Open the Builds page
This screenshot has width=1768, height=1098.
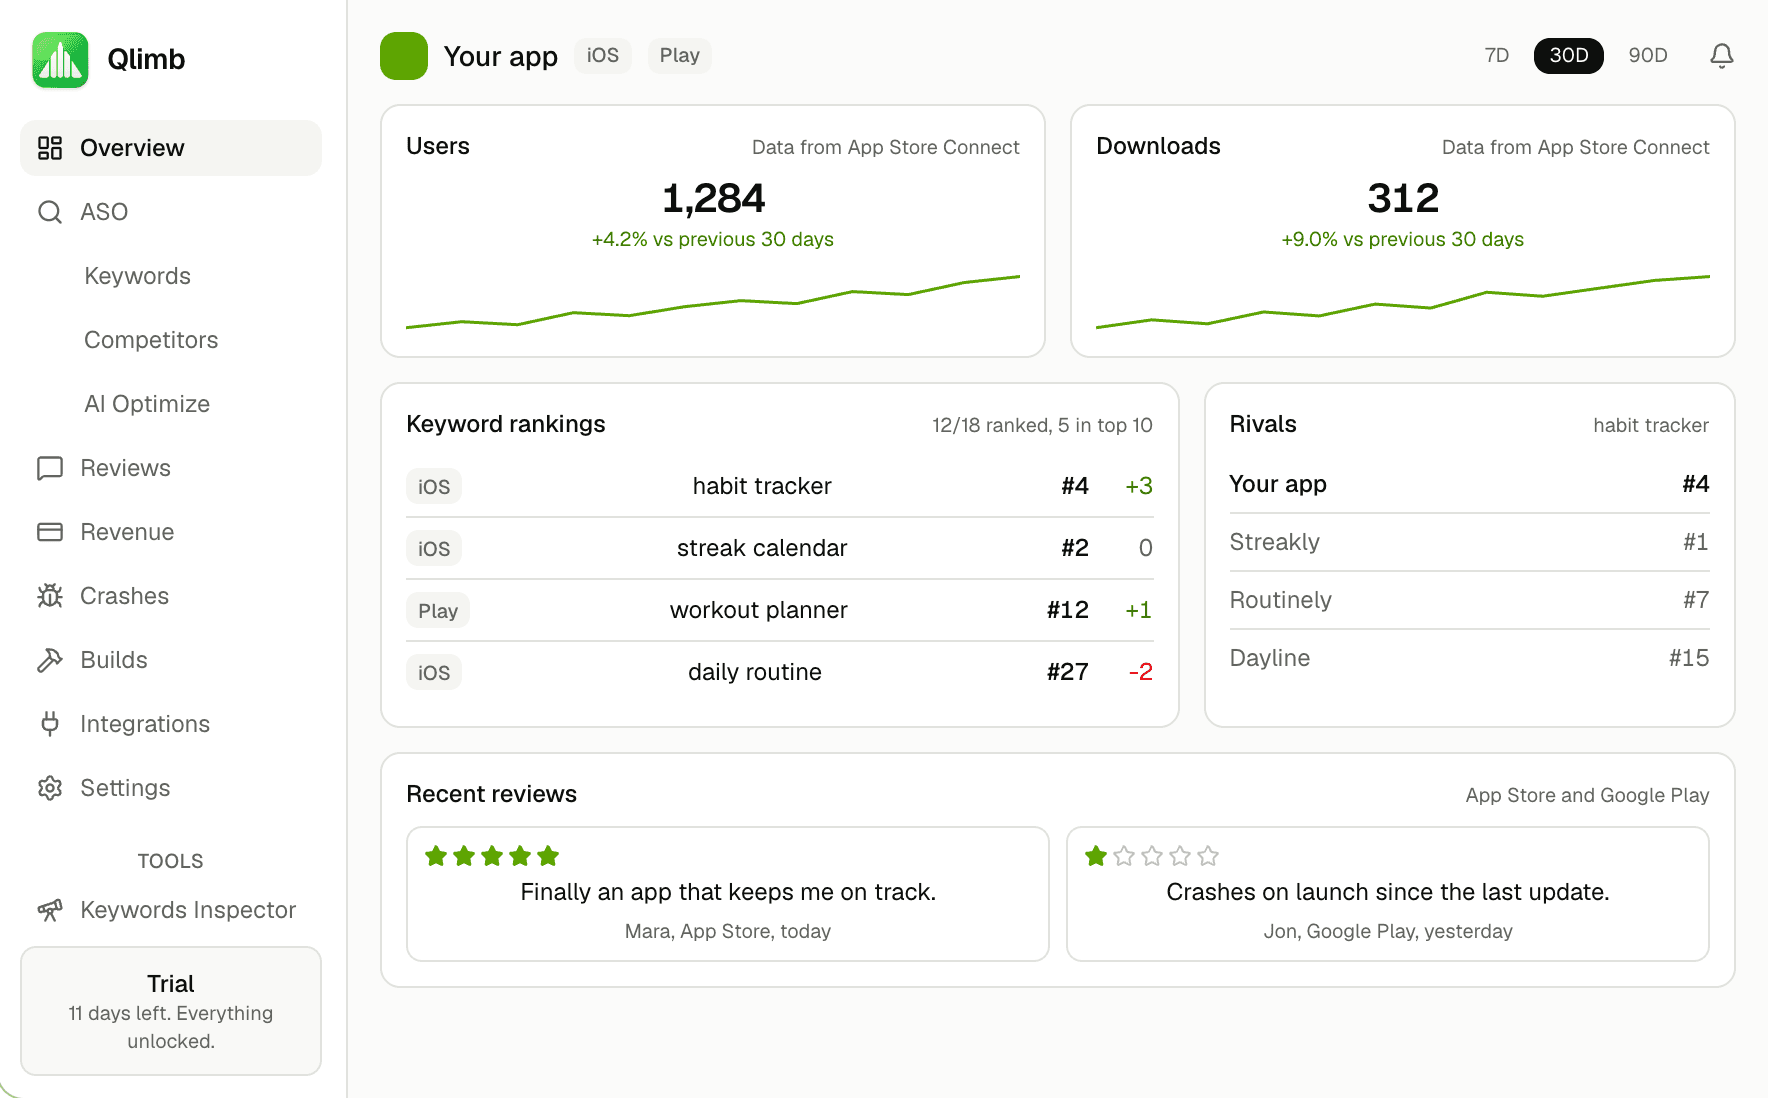coord(171,660)
